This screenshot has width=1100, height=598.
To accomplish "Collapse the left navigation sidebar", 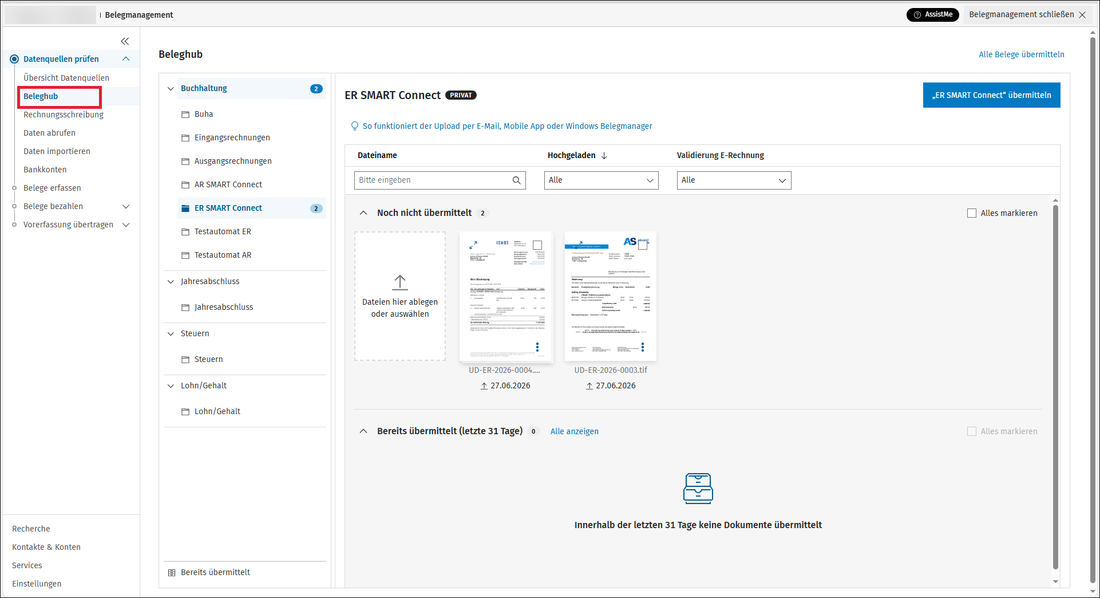I will (125, 41).
